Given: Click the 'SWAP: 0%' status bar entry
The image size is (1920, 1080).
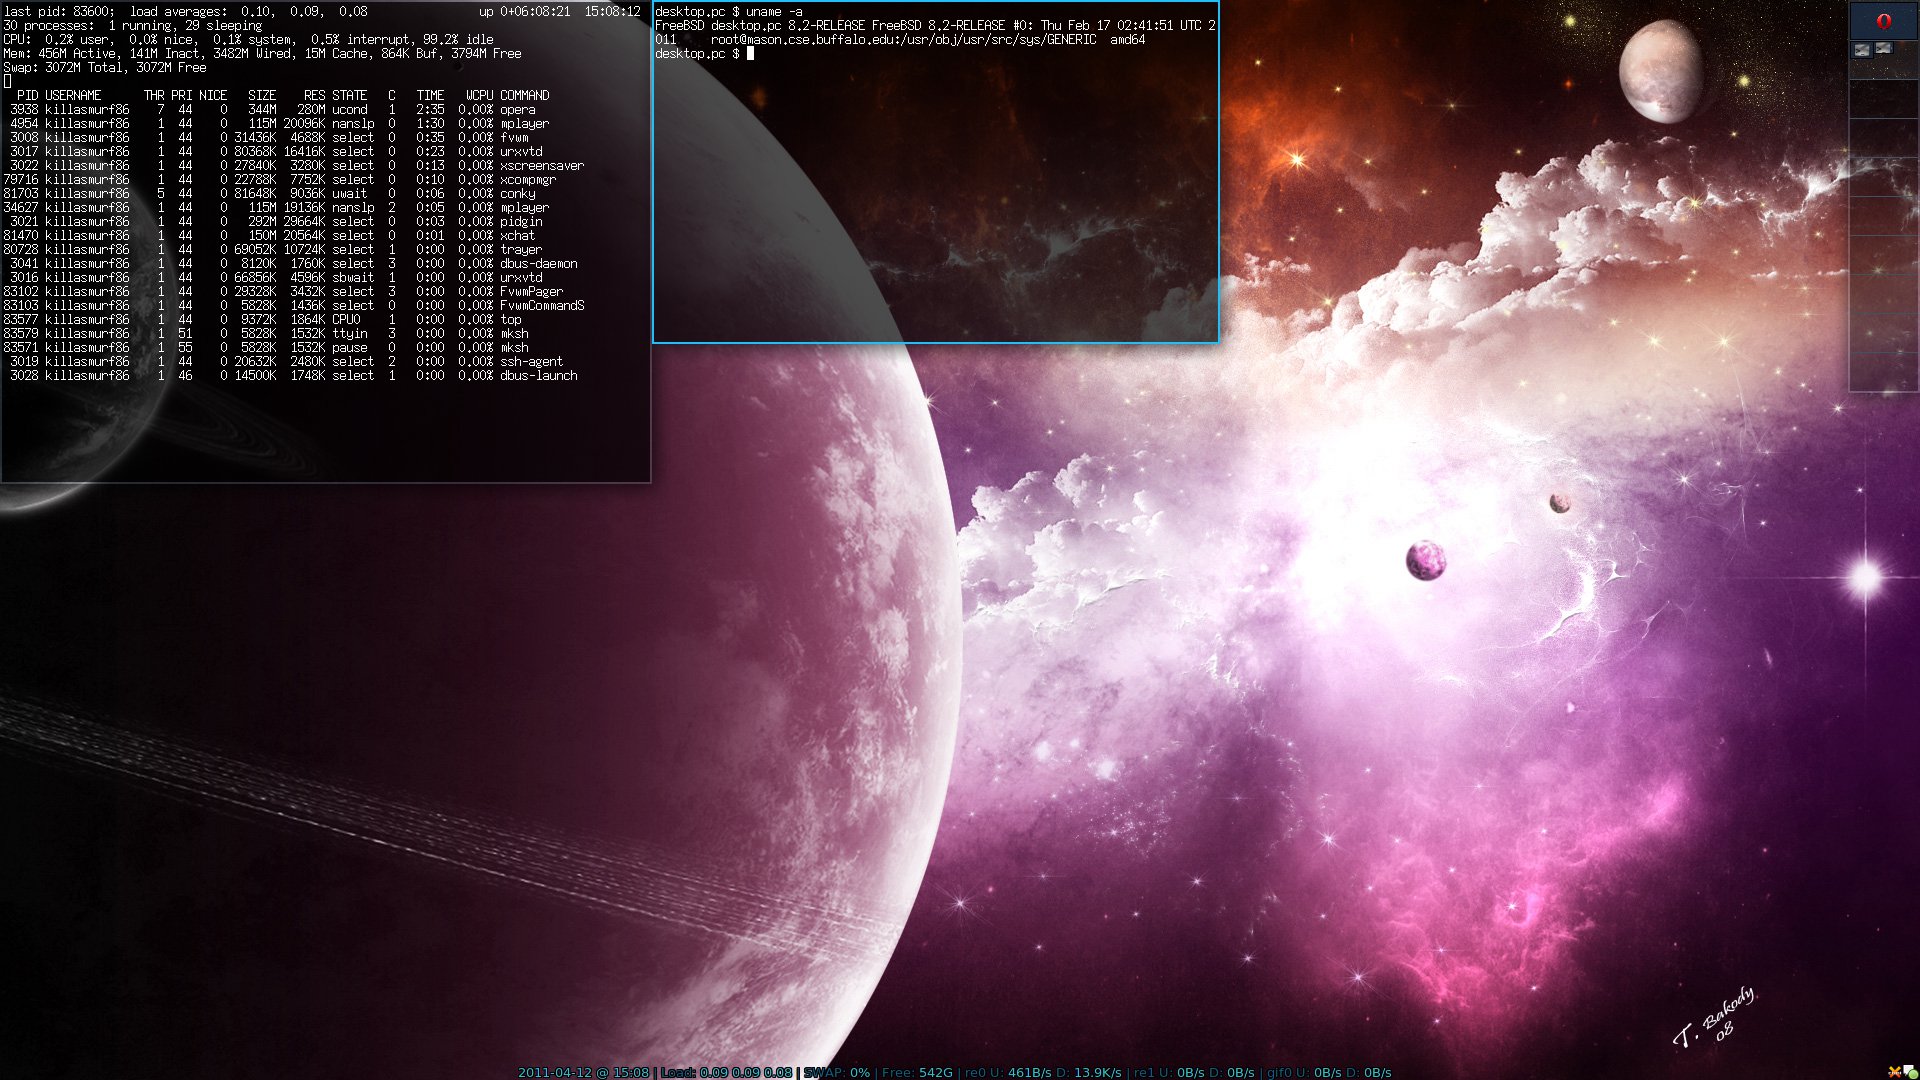Looking at the screenshot, I should tap(837, 1072).
